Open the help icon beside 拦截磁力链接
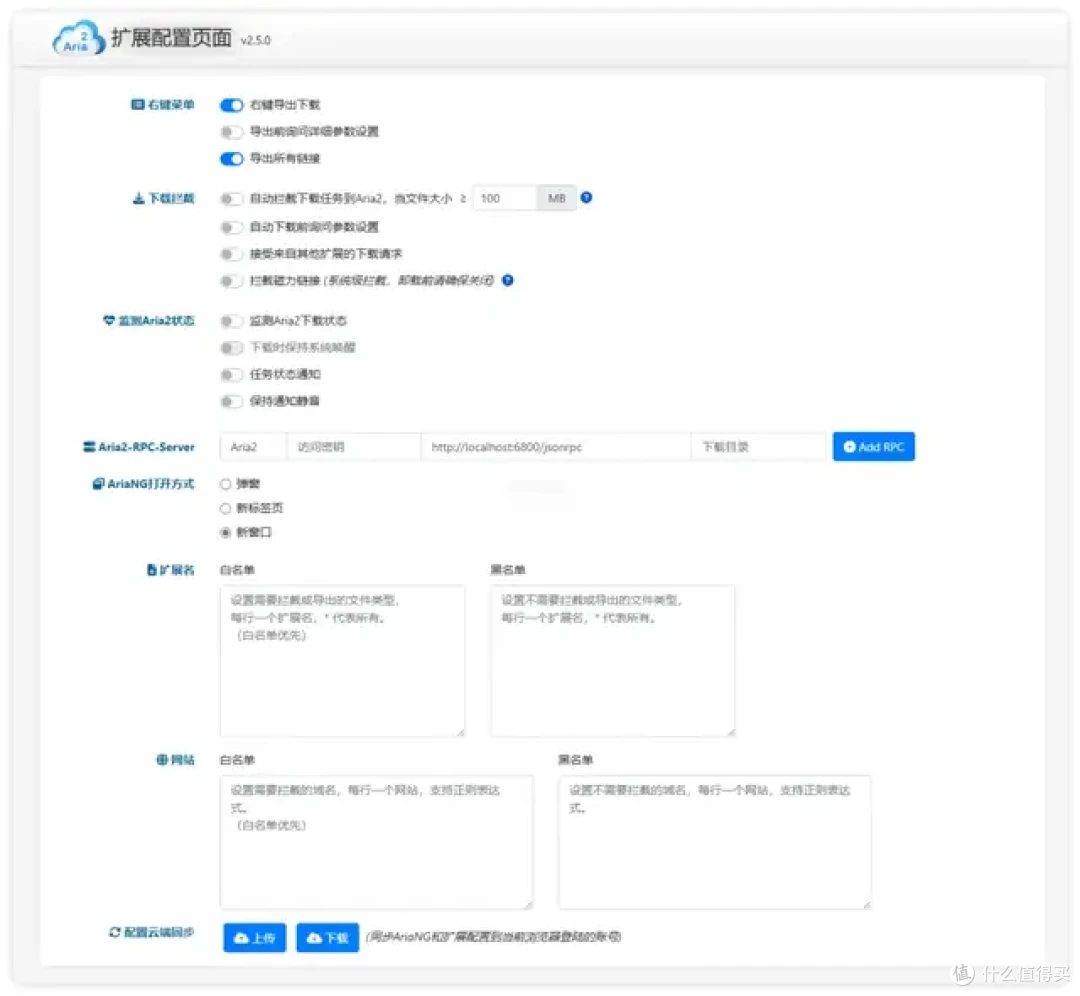This screenshot has width=1080, height=996. coord(508,281)
